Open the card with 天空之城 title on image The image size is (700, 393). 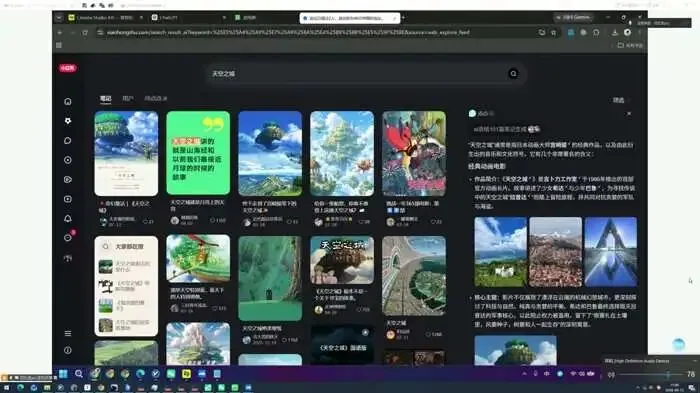pos(342,260)
